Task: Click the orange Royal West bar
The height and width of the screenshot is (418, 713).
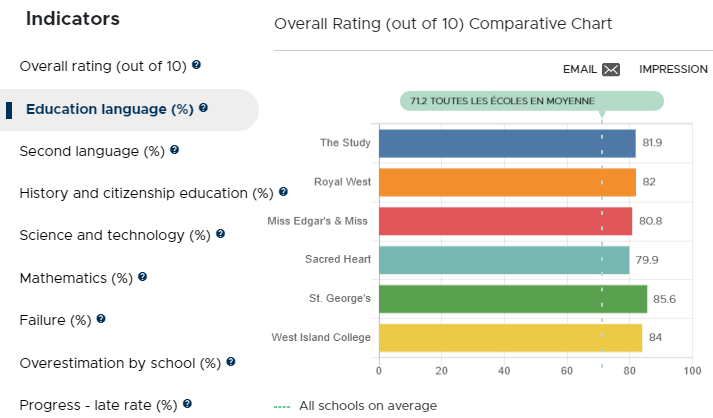Action: (x=507, y=182)
